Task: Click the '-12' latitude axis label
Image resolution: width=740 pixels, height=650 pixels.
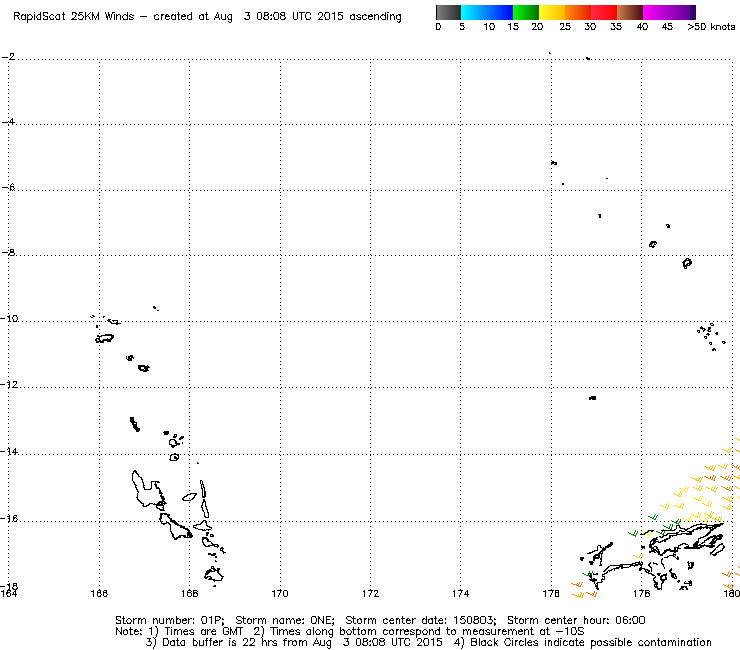Action: pos(9,384)
